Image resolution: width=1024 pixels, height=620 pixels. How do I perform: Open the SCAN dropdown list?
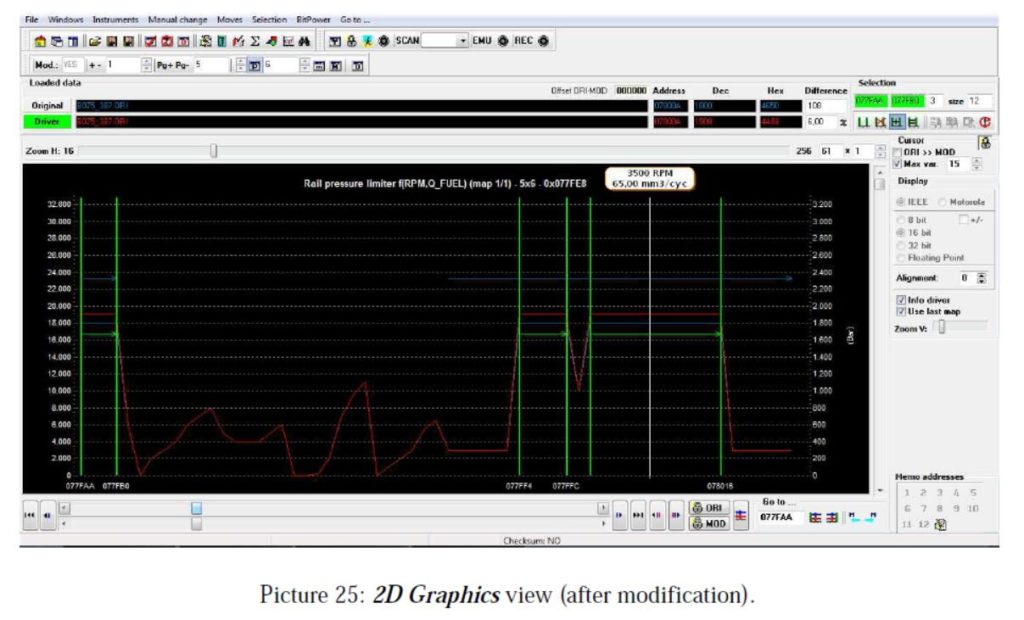pos(462,41)
